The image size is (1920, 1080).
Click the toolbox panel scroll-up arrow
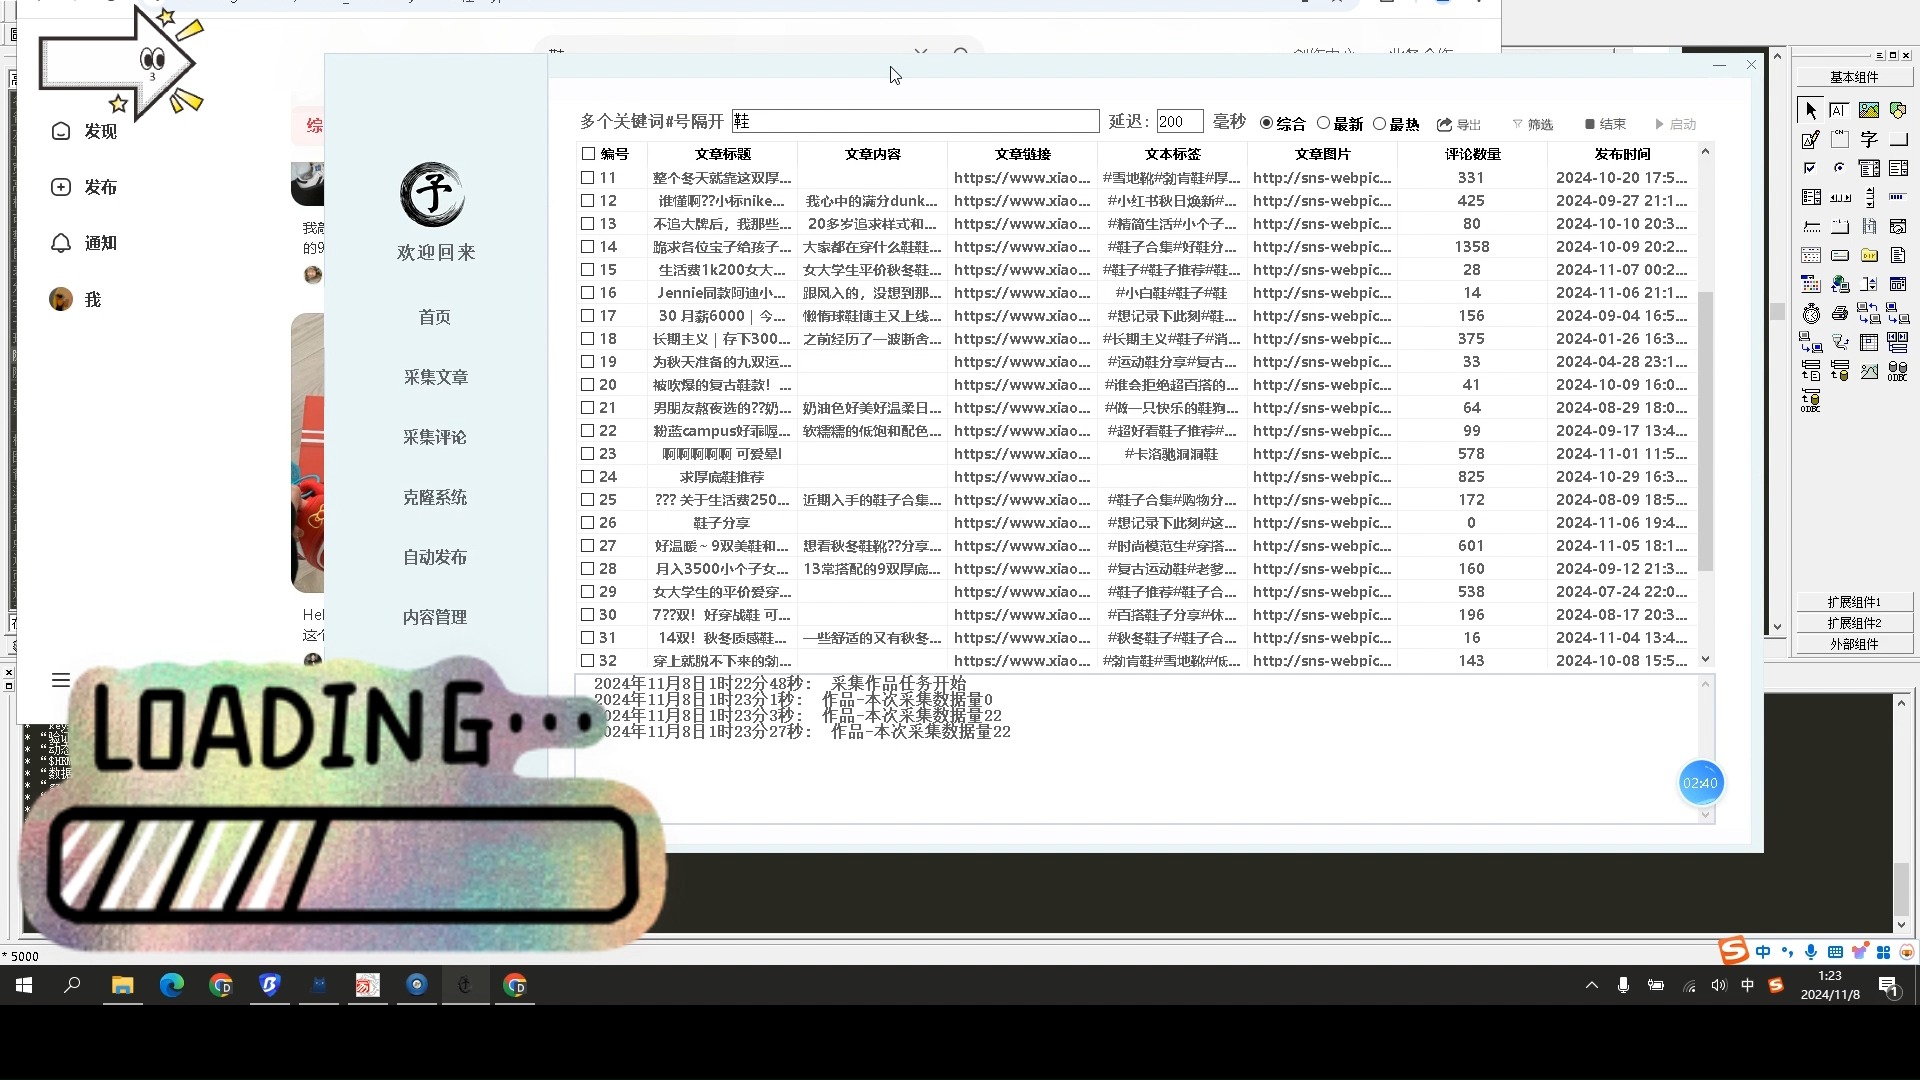coord(1777,57)
